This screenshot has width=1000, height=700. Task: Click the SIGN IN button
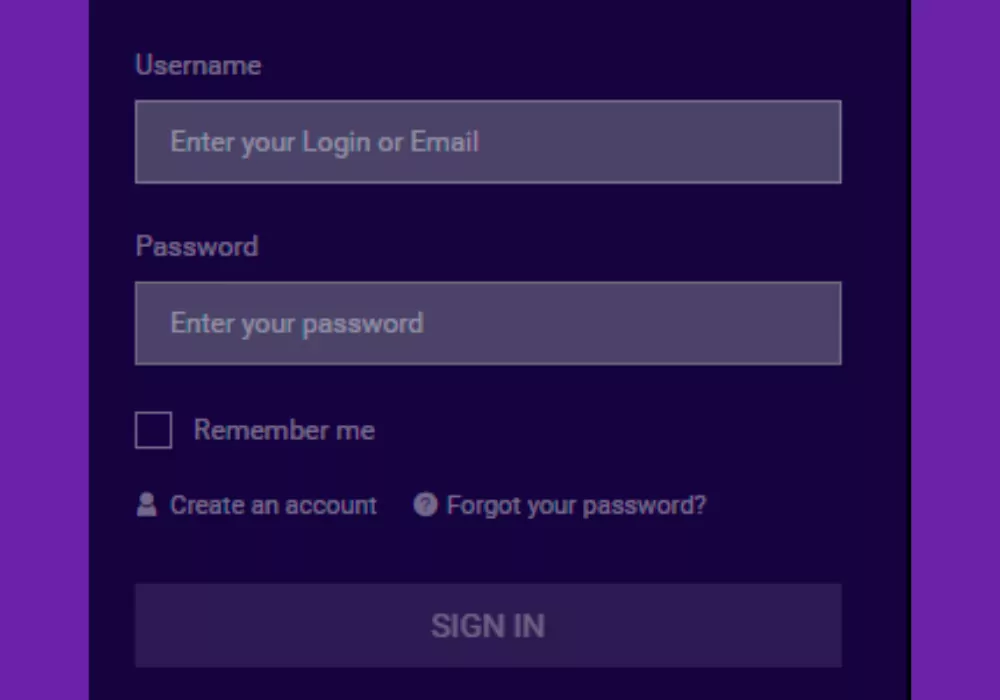click(x=488, y=625)
